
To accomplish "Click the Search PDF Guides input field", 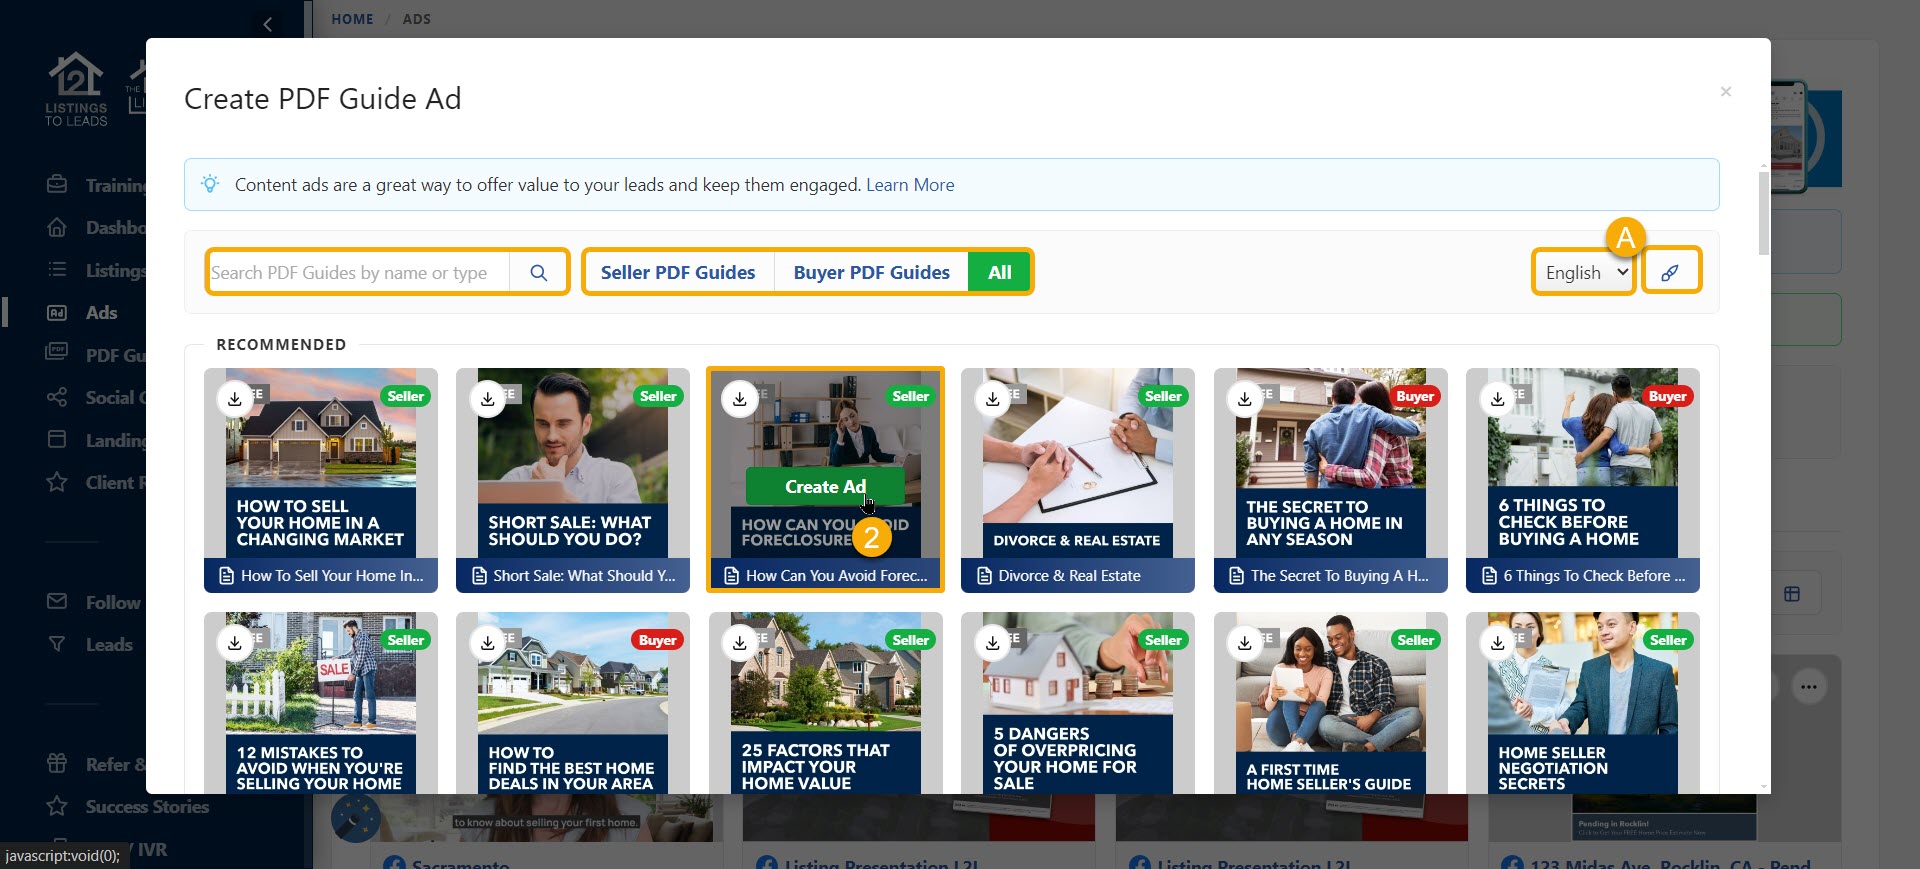I will (x=358, y=272).
